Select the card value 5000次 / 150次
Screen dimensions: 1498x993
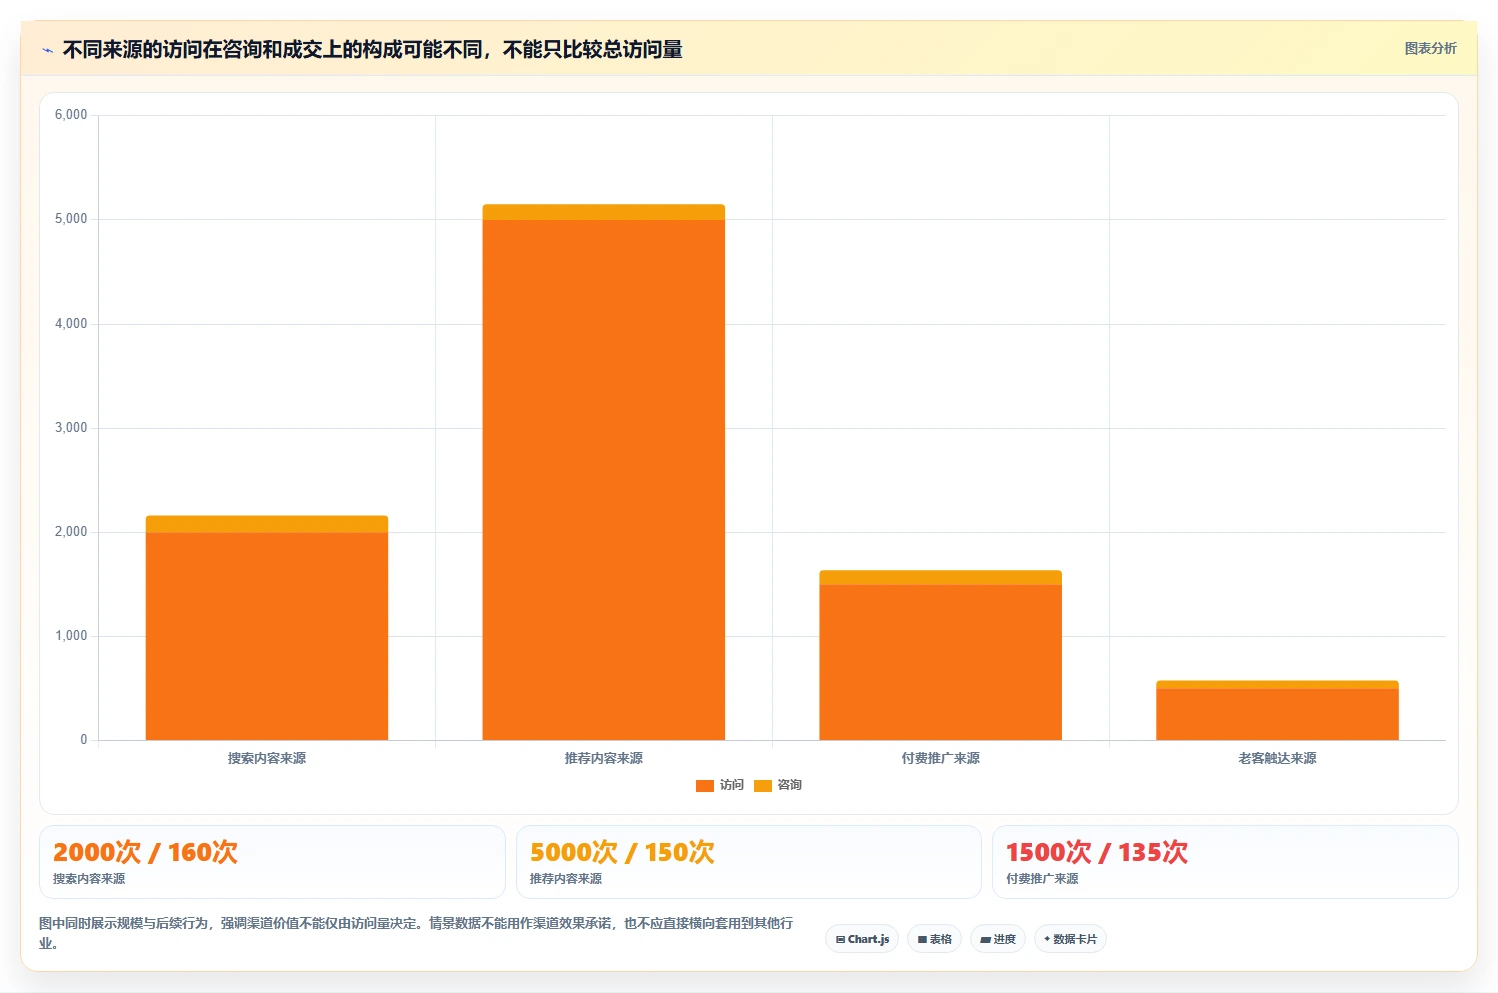(622, 852)
